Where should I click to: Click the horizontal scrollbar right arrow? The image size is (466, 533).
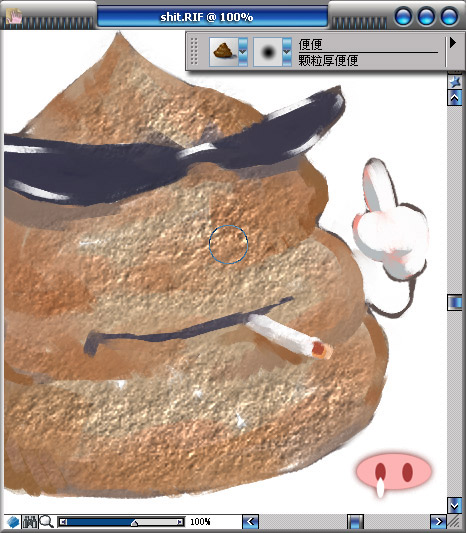(x=438, y=521)
